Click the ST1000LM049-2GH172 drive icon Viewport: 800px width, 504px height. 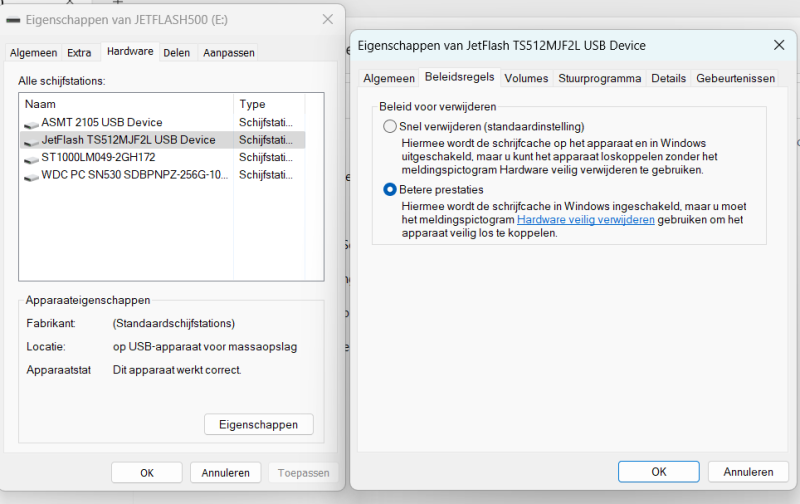pyautogui.click(x=32, y=157)
